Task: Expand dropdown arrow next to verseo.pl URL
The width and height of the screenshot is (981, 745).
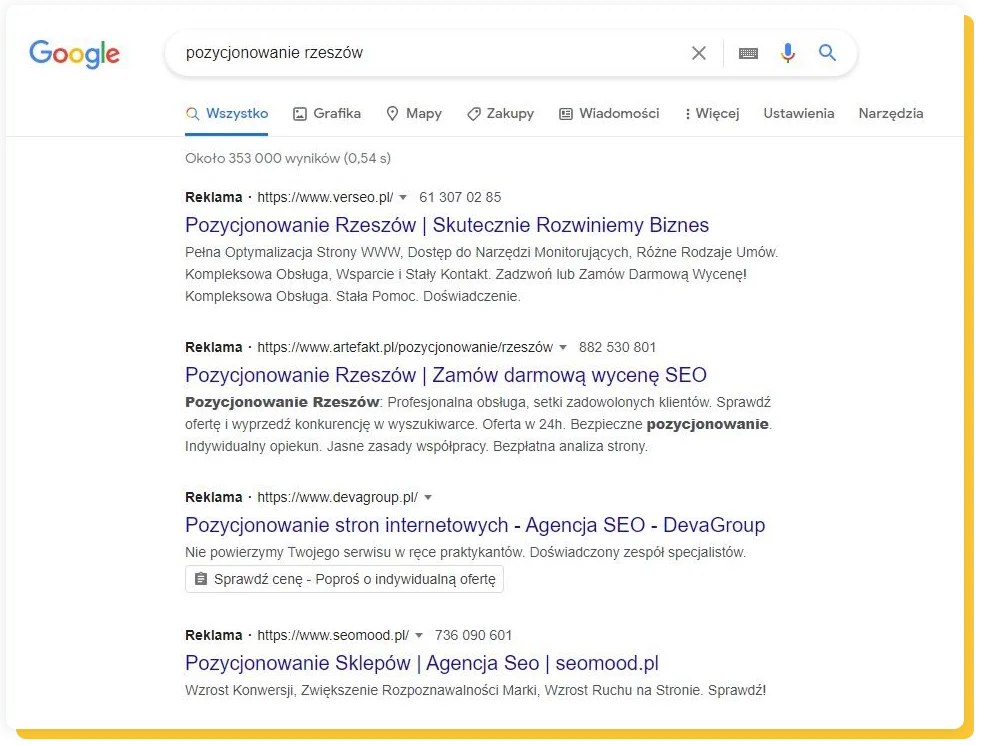Action: [x=403, y=198]
